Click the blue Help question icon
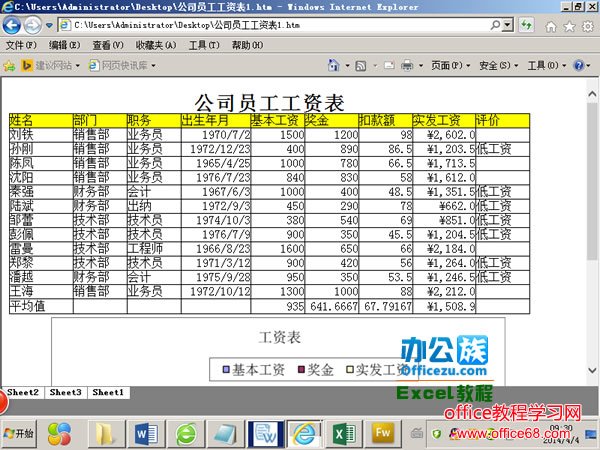This screenshot has width=600, height=450. click(x=579, y=65)
